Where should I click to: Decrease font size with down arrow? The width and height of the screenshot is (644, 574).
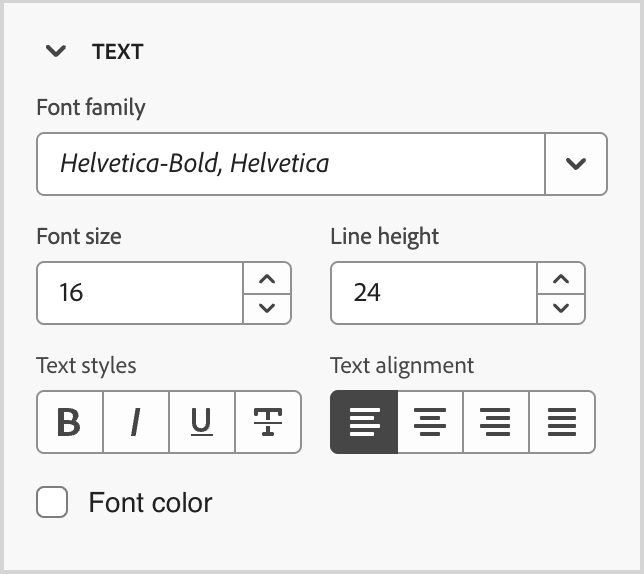(x=267, y=307)
